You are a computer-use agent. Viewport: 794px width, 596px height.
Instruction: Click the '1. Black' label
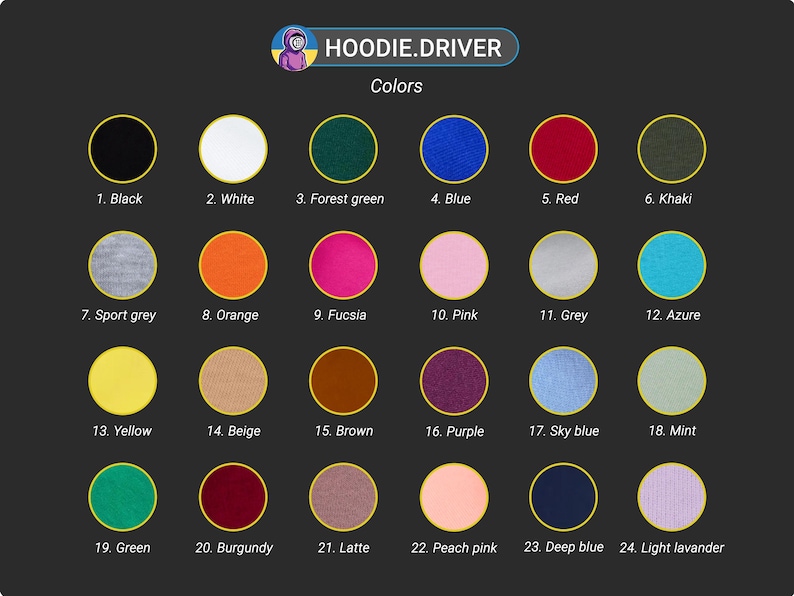click(x=120, y=199)
